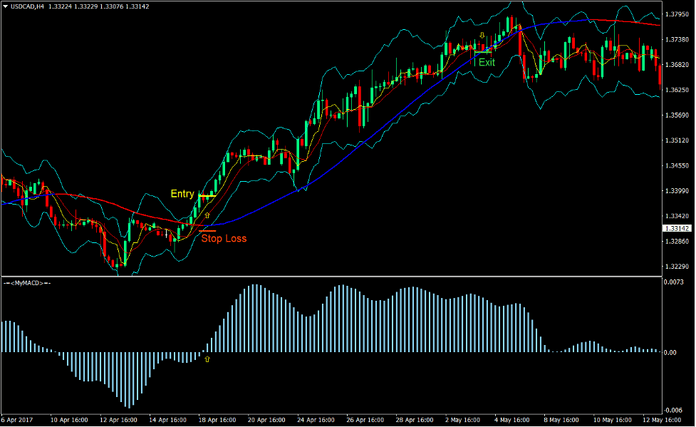The image size is (696, 427).
Task: Click the '20 Apr 16:00' time label
Action: point(266,420)
